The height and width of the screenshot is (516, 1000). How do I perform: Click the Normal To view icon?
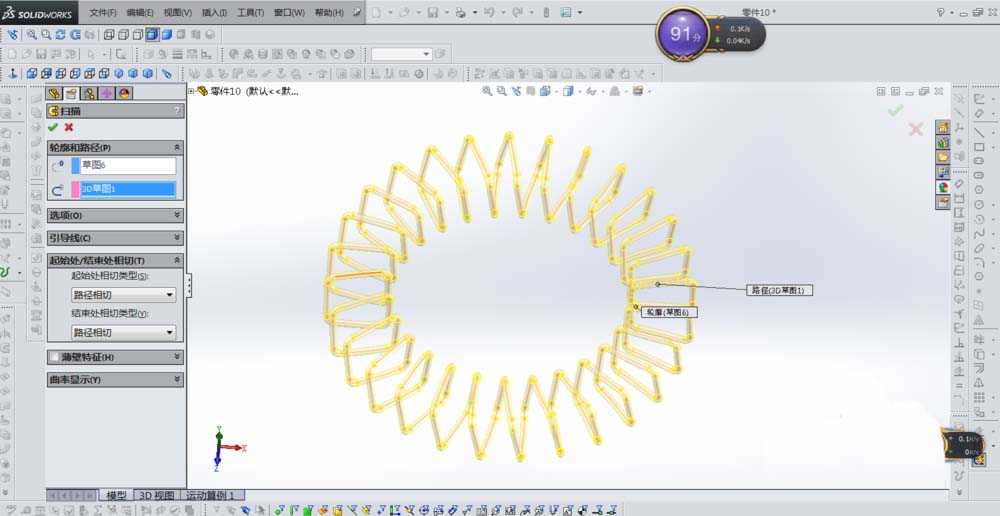(x=12, y=73)
